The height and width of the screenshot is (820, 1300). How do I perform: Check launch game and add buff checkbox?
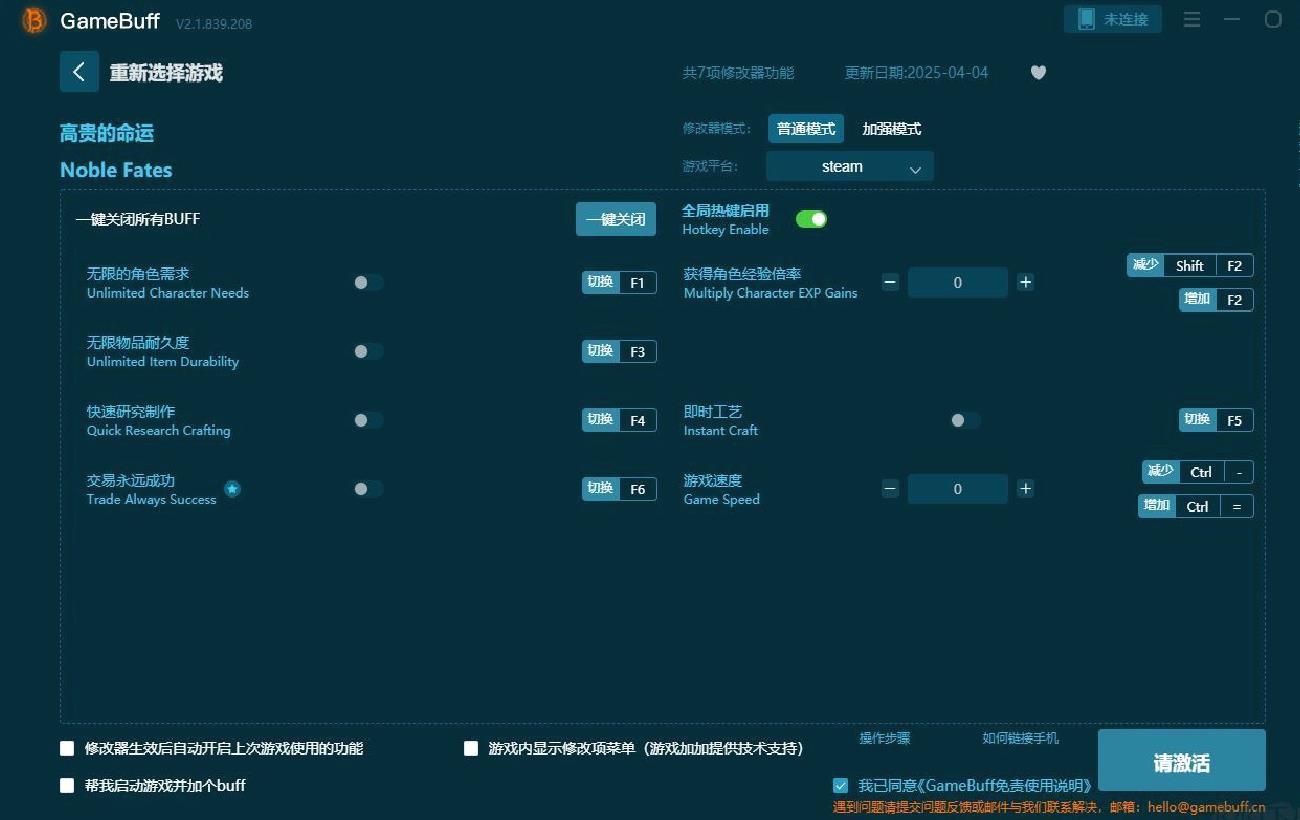point(67,785)
